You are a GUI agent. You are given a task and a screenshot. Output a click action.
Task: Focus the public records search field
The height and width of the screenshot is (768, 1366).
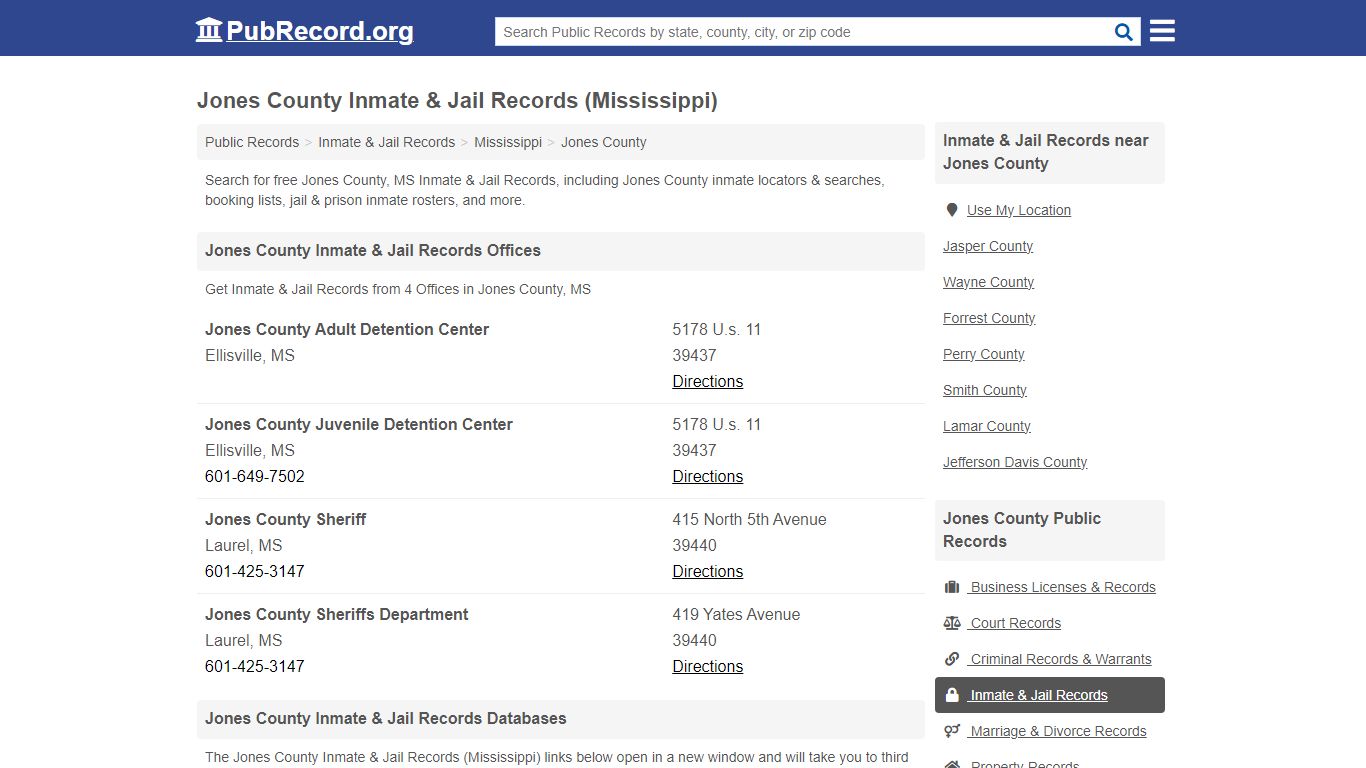coord(802,32)
